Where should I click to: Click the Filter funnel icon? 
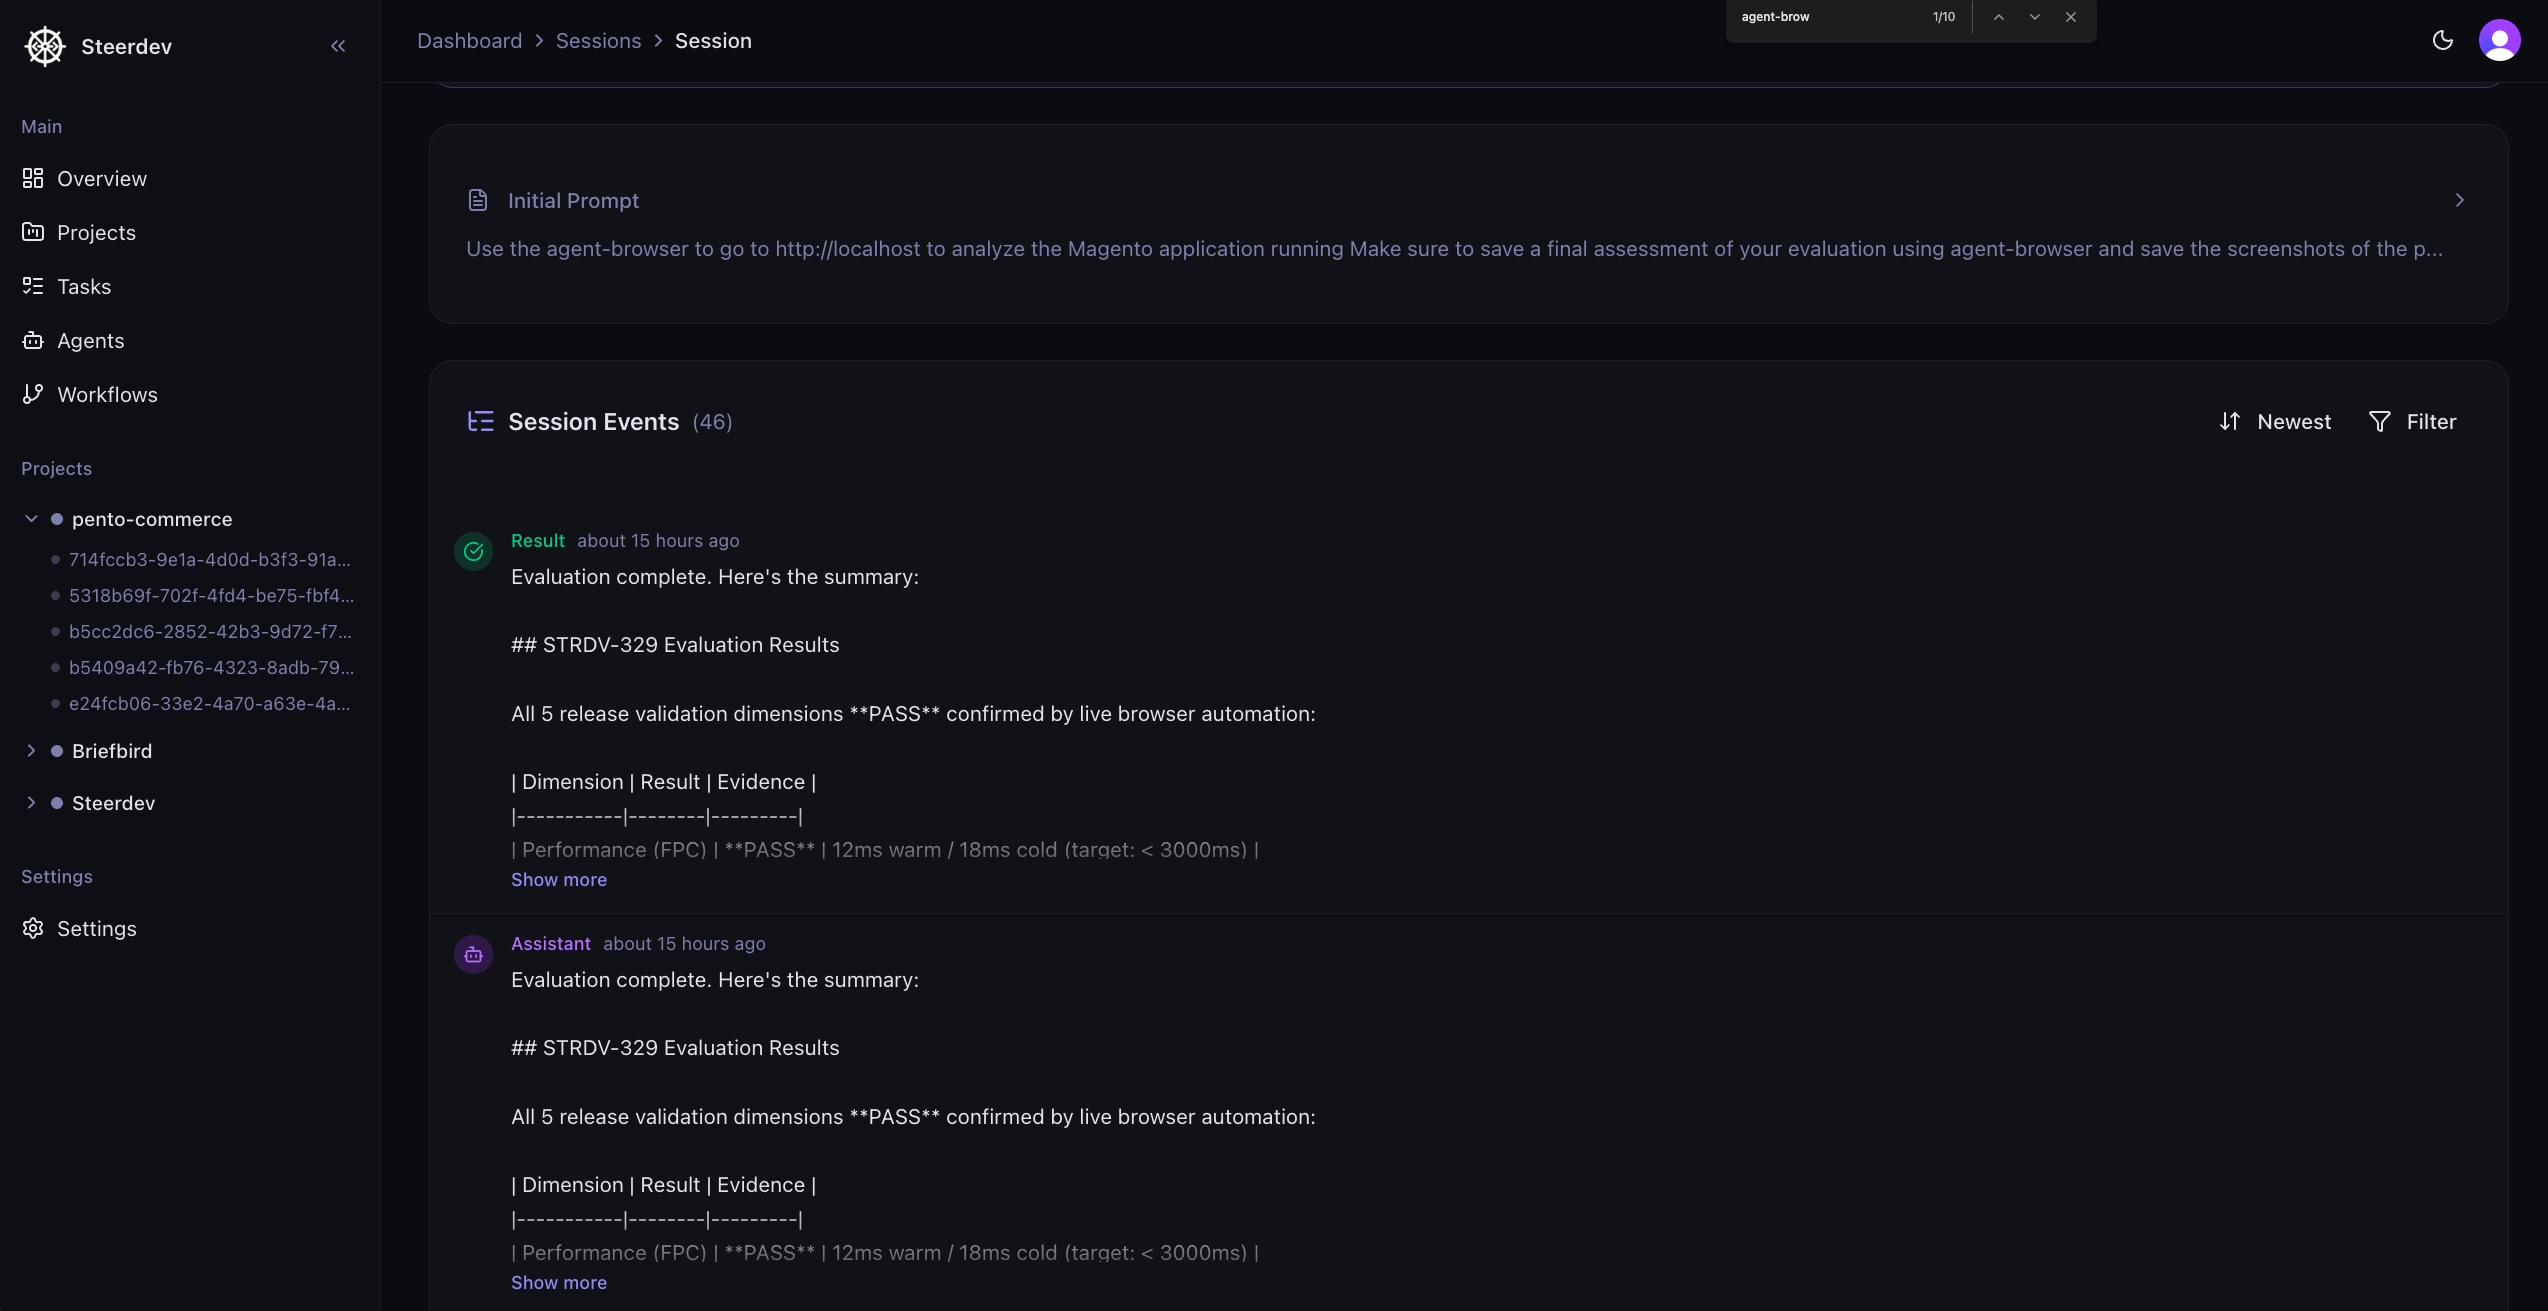pos(2381,421)
